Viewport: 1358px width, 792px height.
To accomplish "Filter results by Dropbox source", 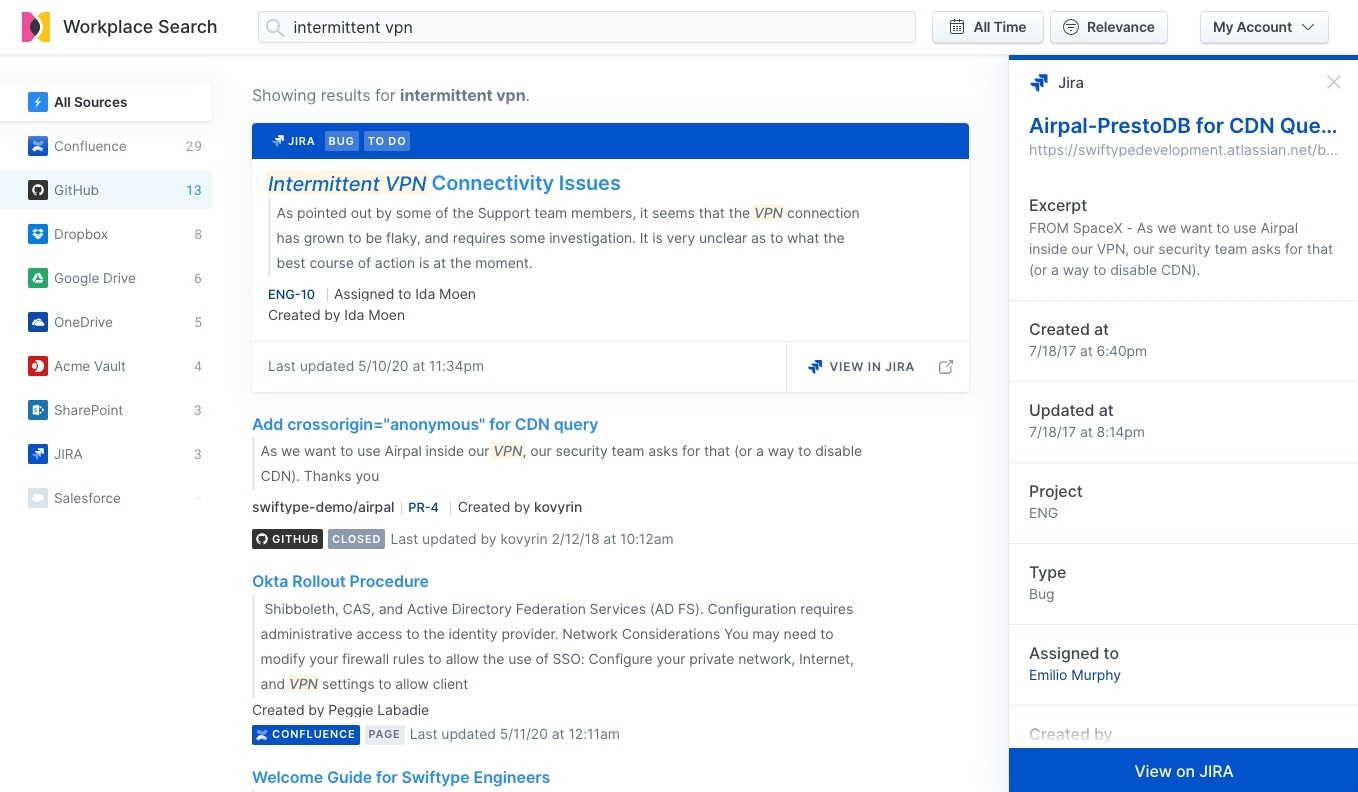I will pyautogui.click(x=106, y=234).
